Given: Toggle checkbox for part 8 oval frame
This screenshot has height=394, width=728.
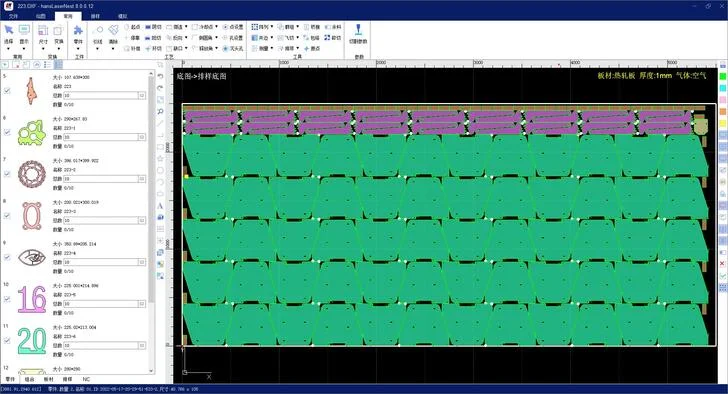Looking at the screenshot, I should point(7,216).
